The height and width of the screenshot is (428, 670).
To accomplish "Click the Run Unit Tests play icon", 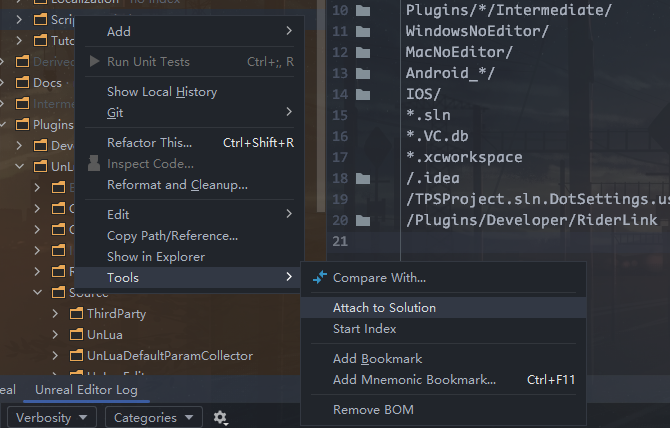I will click(x=94, y=62).
